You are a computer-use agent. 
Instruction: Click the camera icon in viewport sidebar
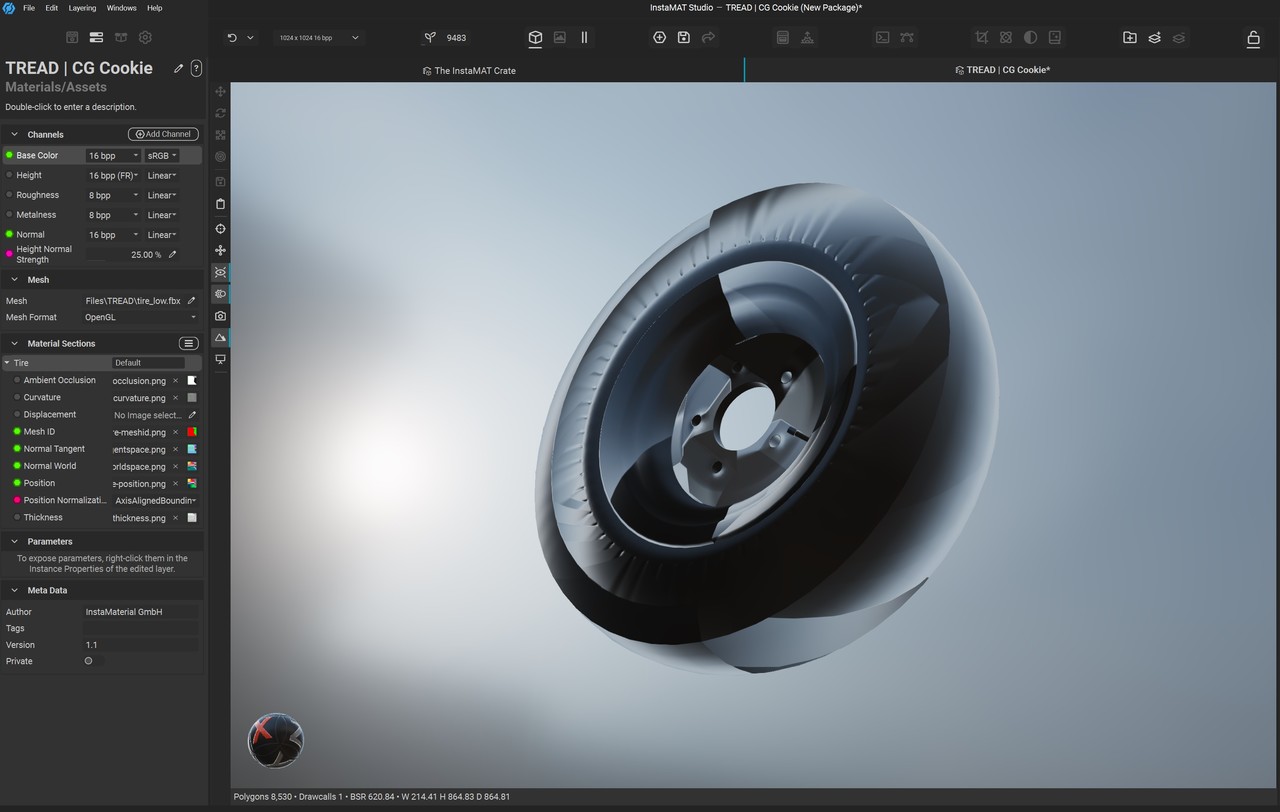point(220,316)
